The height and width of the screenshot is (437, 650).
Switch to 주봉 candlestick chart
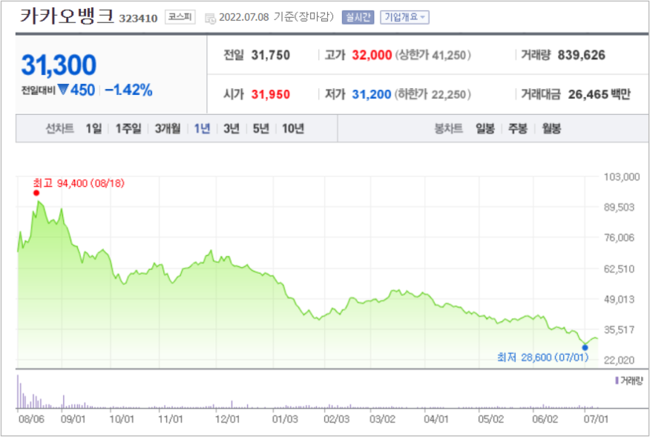(518, 129)
